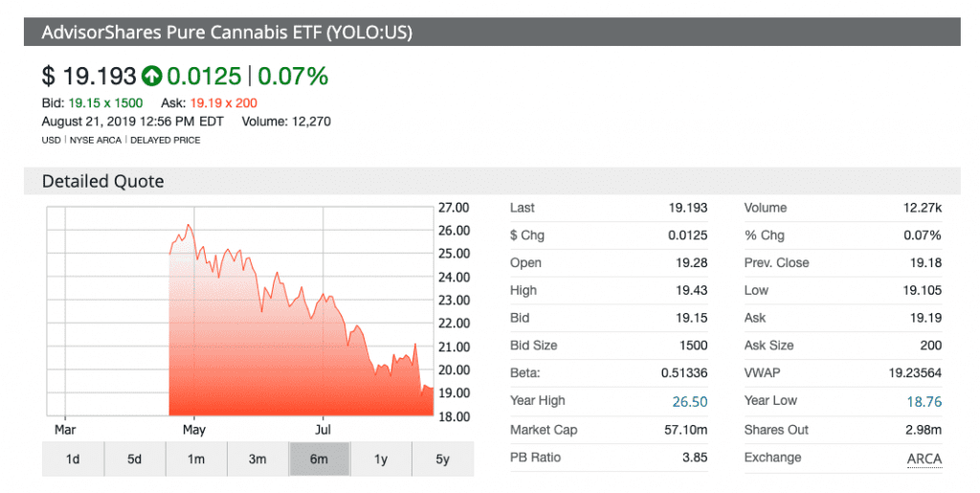Screen dimensions: 980x493
Task: Switch chart to 5d range
Action: tap(134, 459)
